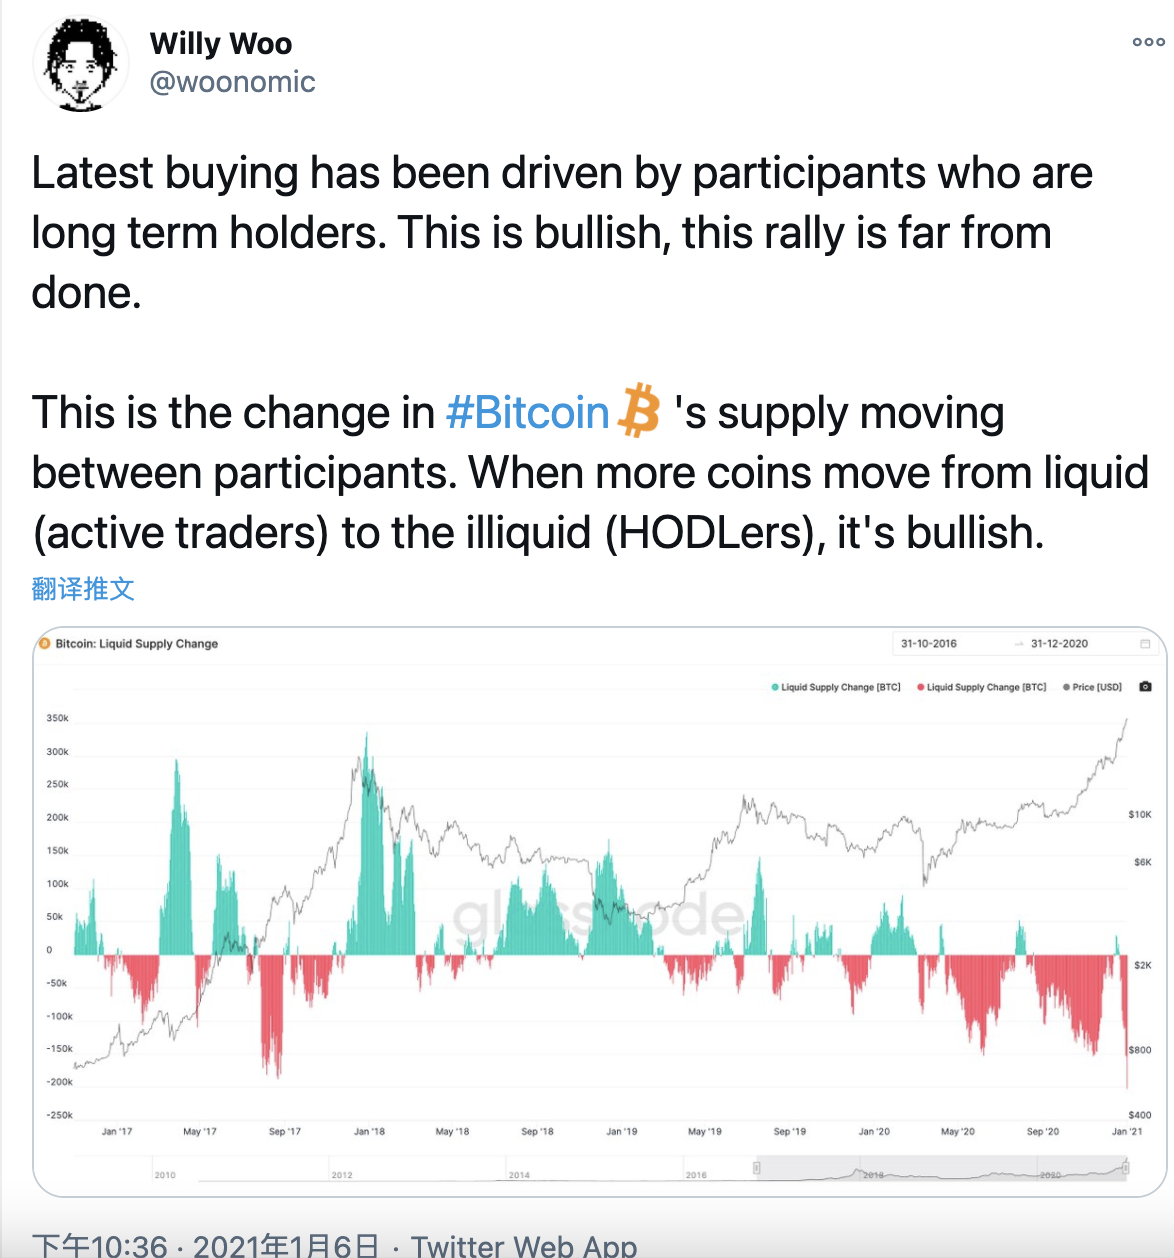The image size is (1174, 1258).
Task: Toggle the red Liquid Supply Change legend
Action: click(981, 687)
